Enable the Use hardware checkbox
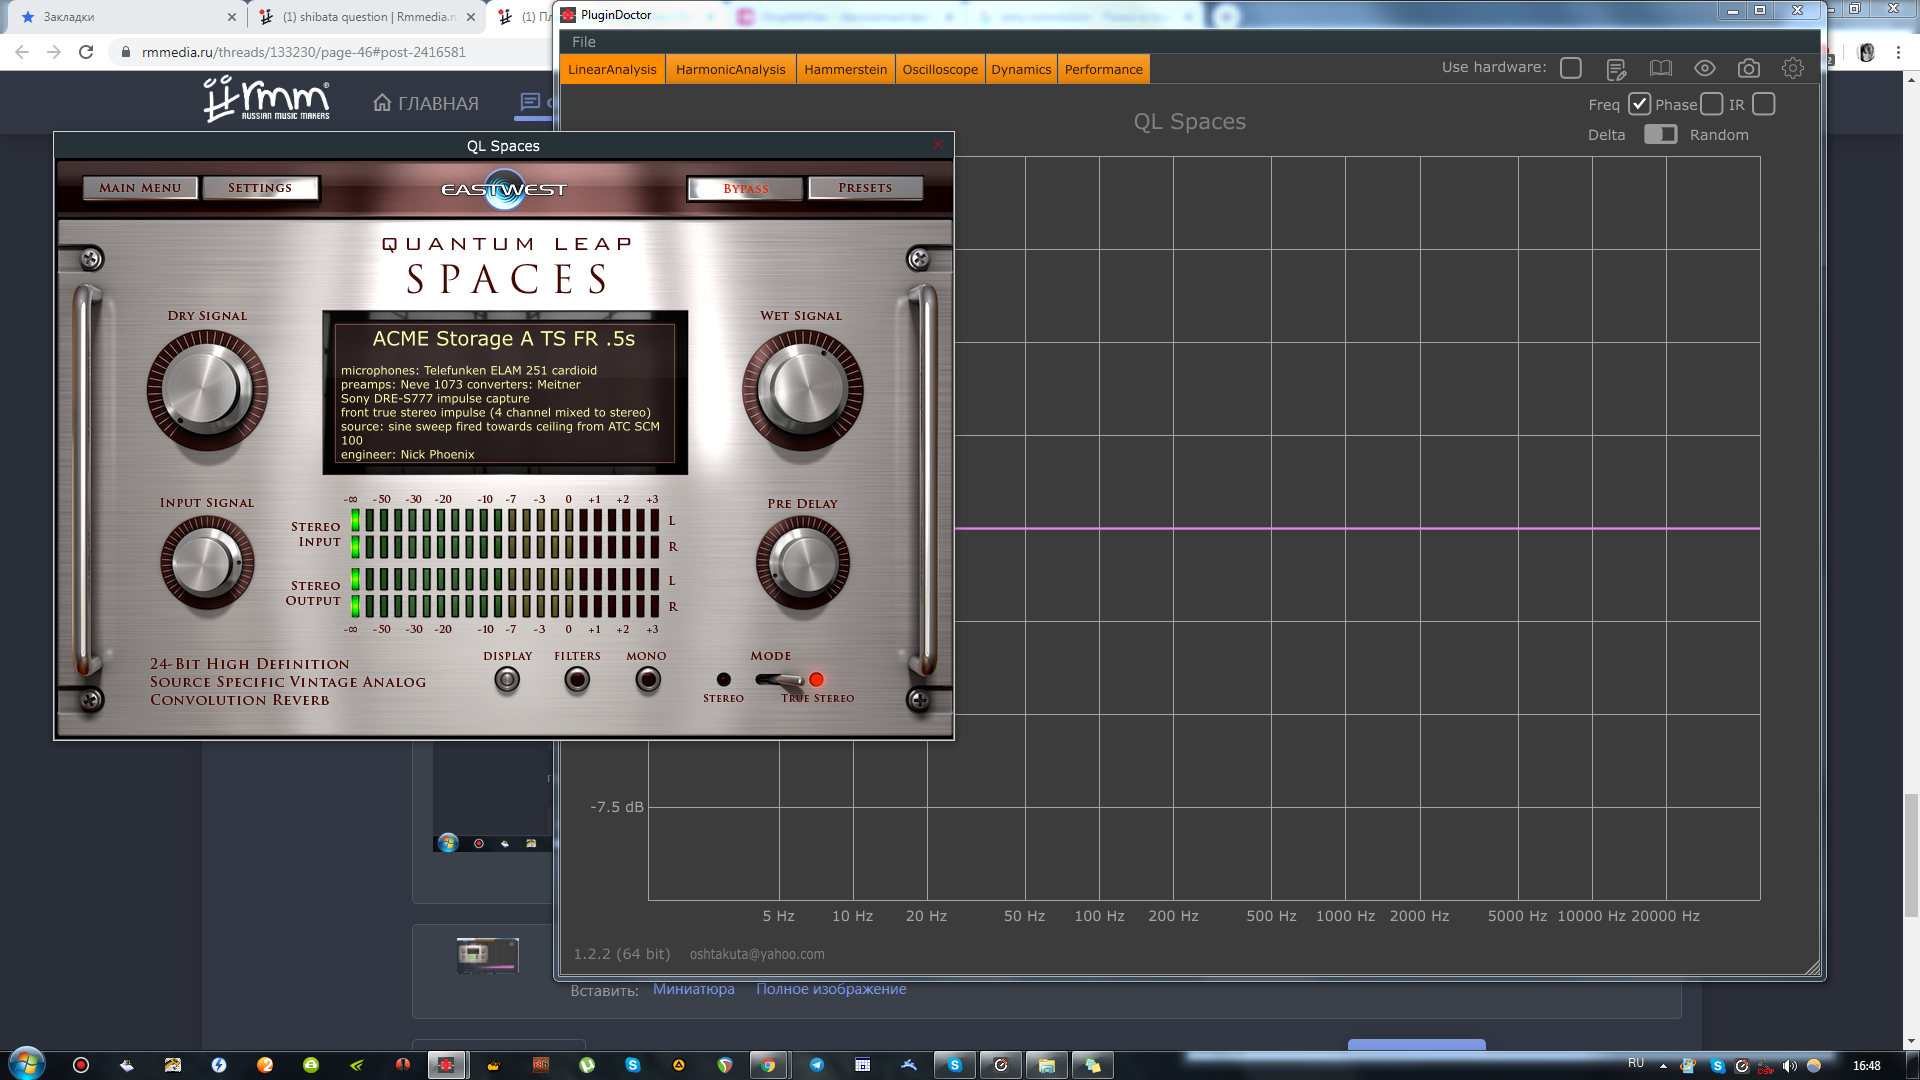Image resolution: width=1920 pixels, height=1080 pixels. point(1571,68)
